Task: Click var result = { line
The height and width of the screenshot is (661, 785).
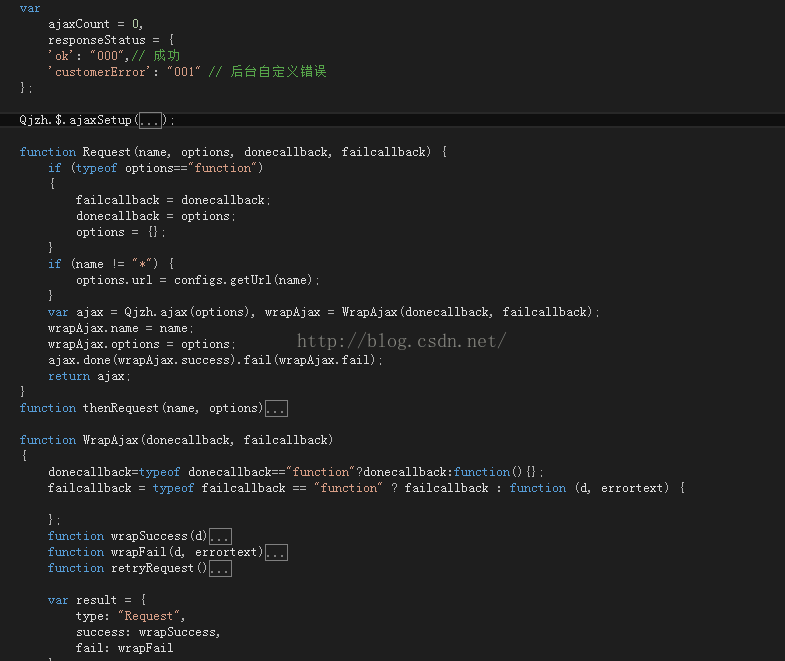Action: click(97, 600)
